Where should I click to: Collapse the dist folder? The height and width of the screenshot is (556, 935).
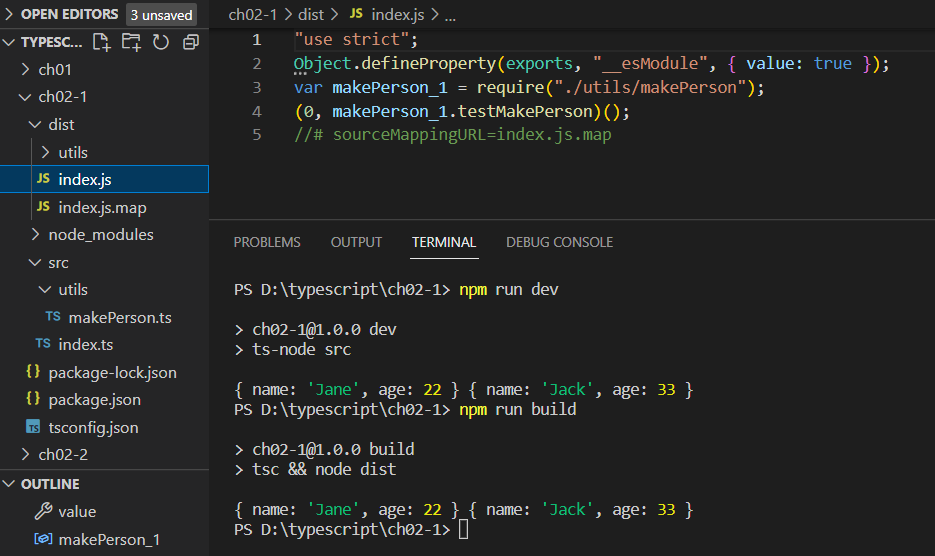point(35,124)
